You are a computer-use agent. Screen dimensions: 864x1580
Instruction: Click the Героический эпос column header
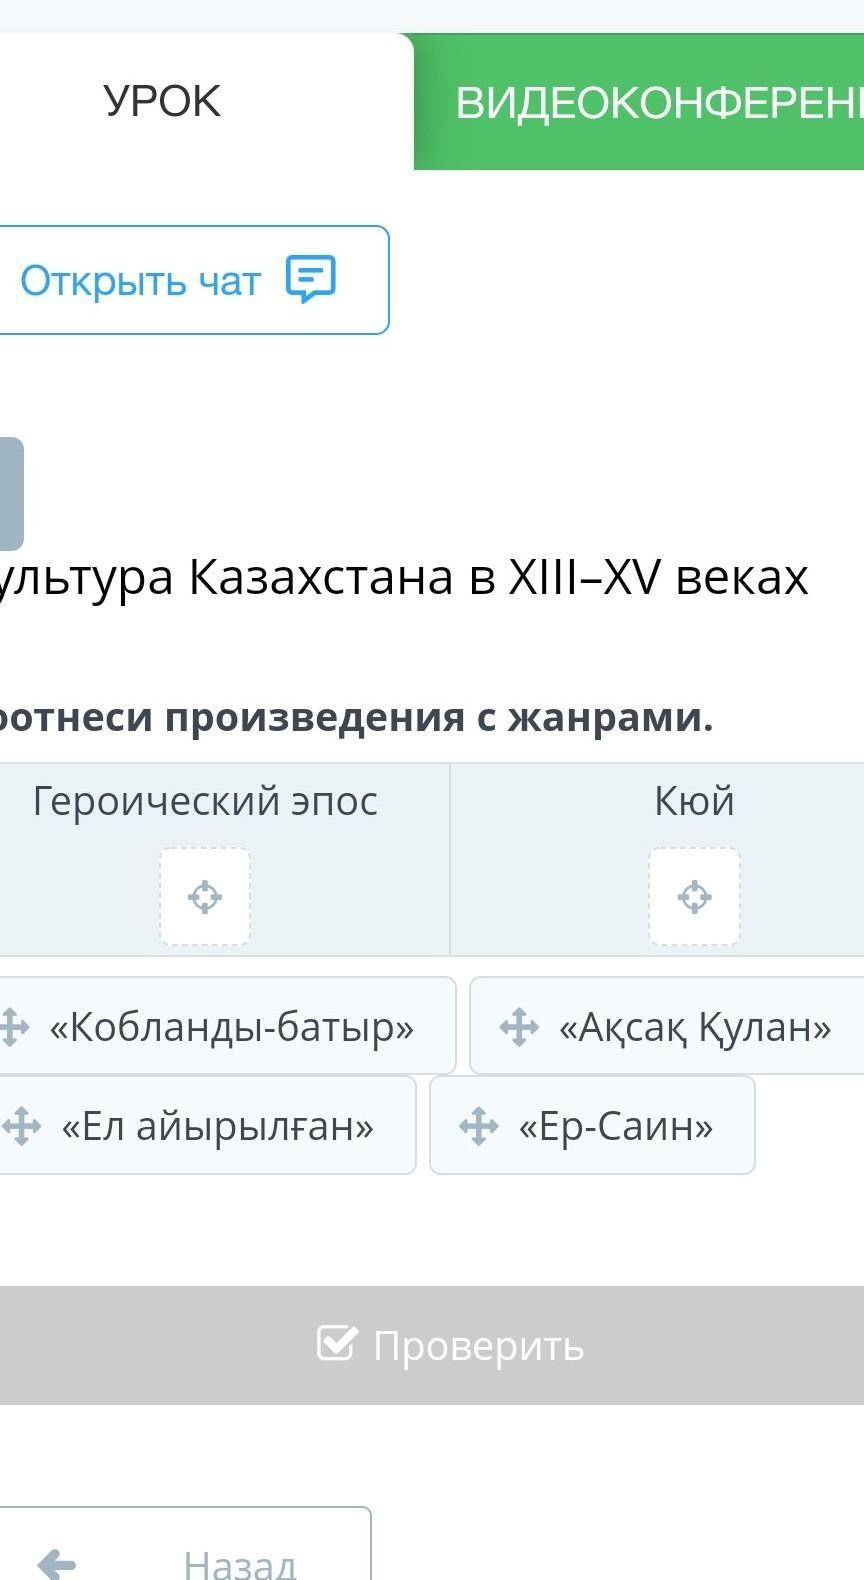coord(205,801)
